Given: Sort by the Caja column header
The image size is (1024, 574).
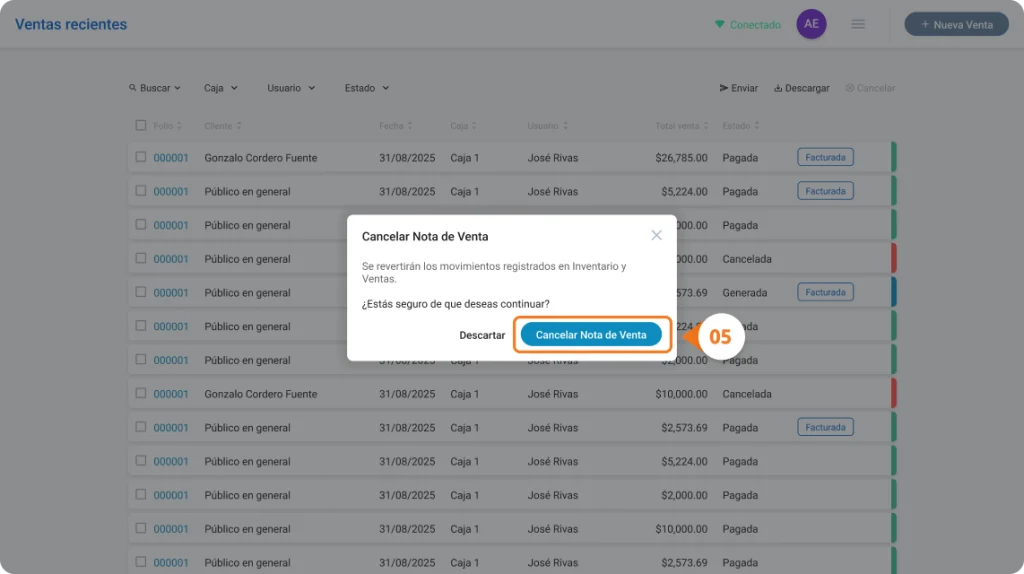Looking at the screenshot, I should click(x=463, y=125).
